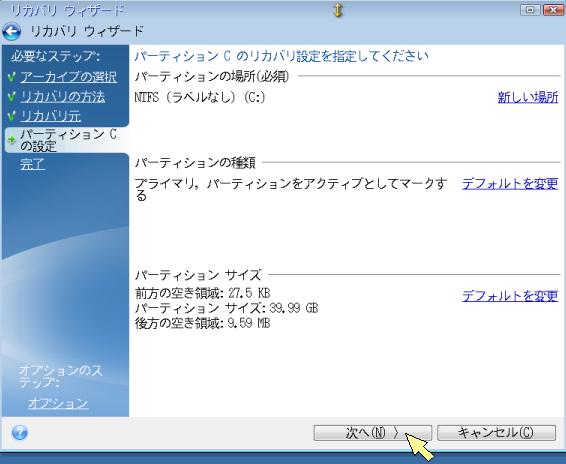The height and width of the screenshot is (464, 566).
Task: Click the green checkmark beside アーカイブの選択
Action: pos(12,77)
